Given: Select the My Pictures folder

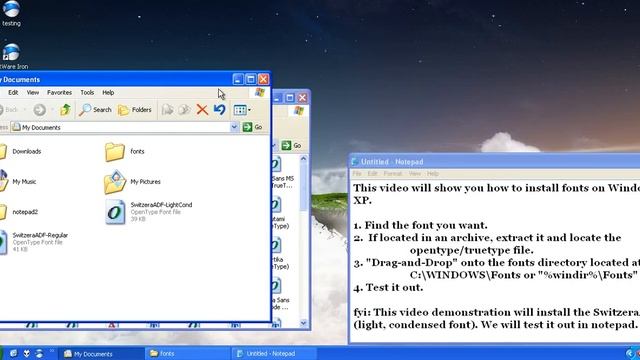Looking at the screenshot, I should (x=132, y=182).
